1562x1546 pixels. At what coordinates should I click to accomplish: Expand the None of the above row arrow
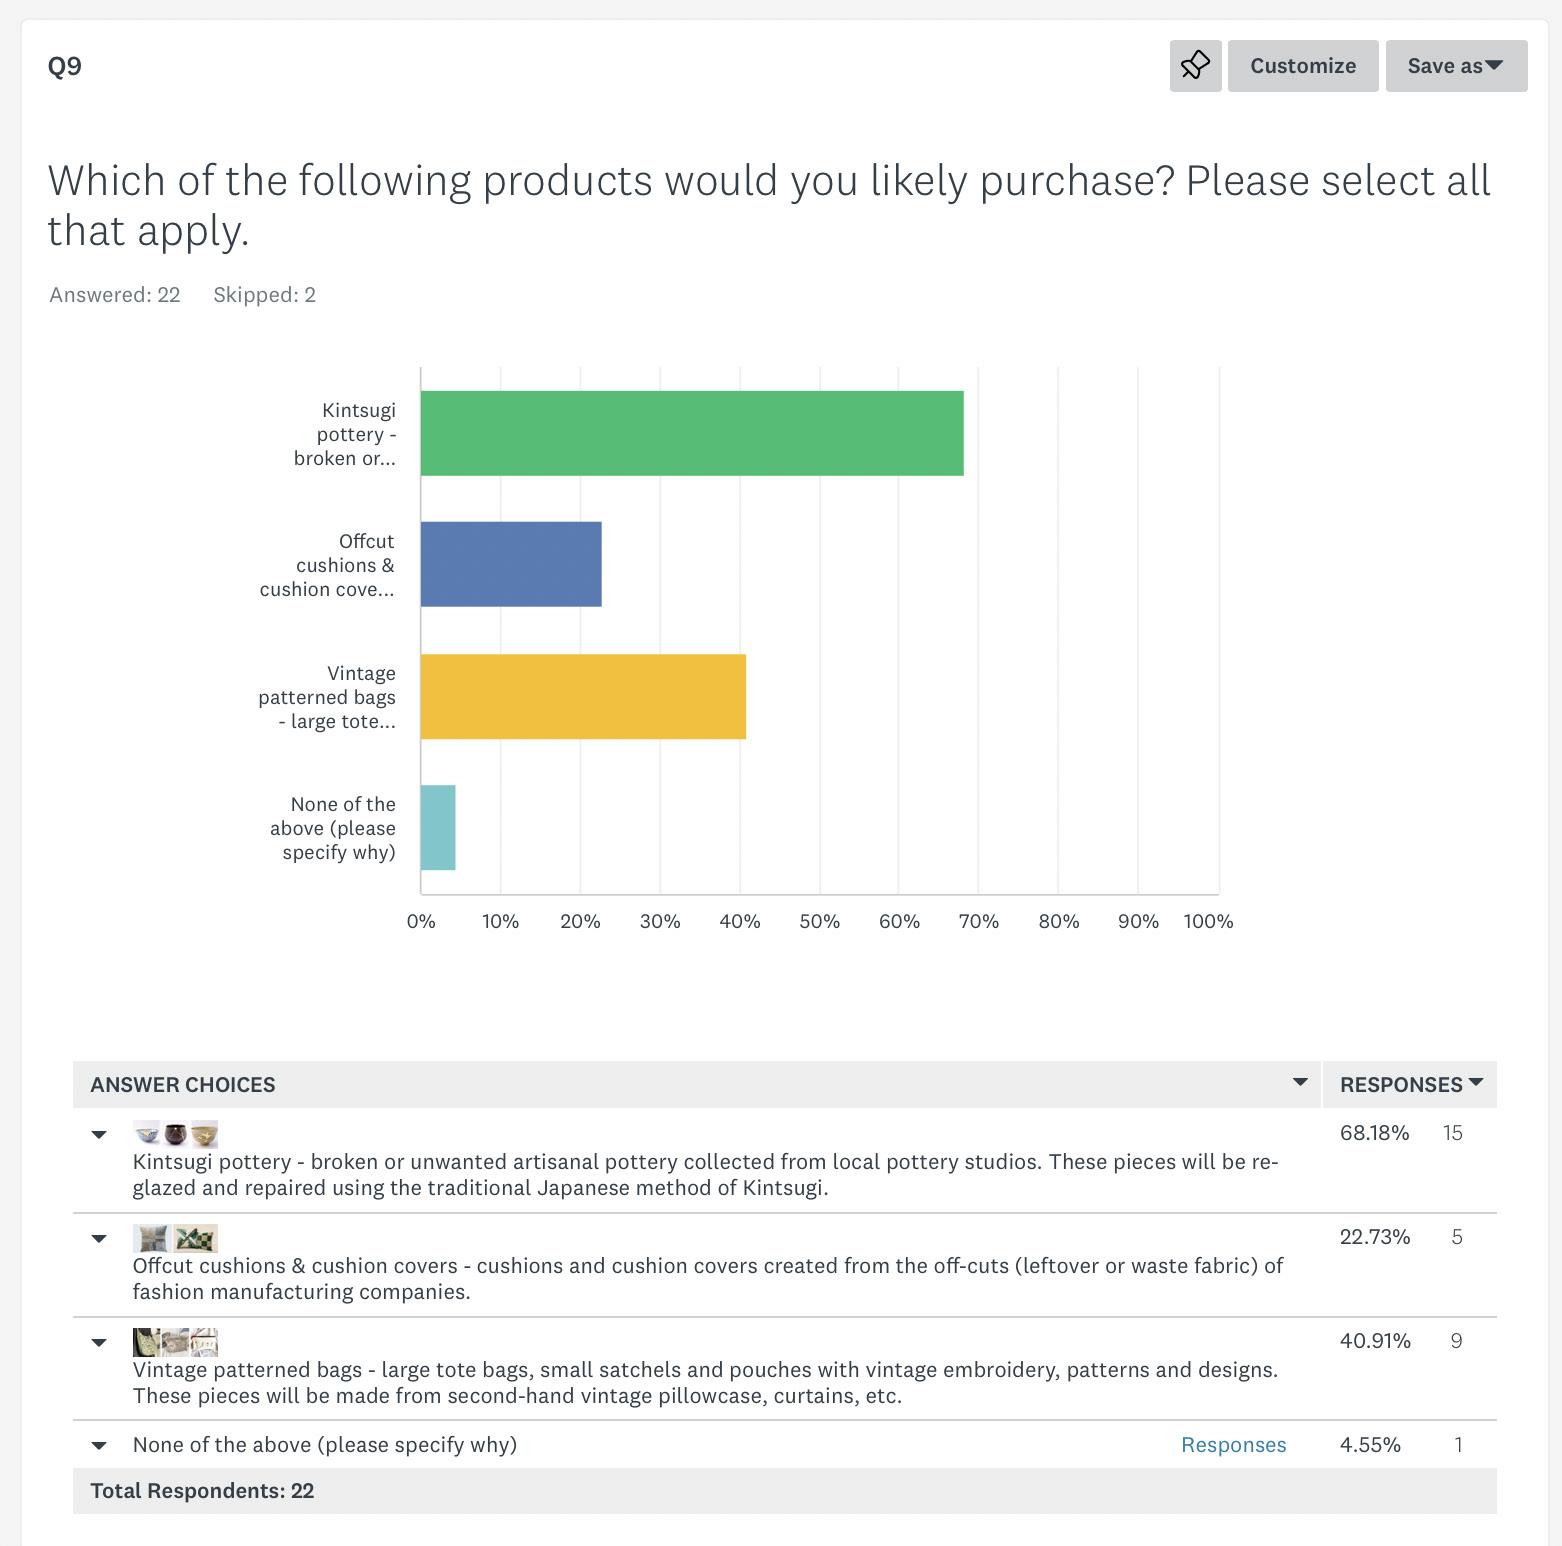[99, 1445]
